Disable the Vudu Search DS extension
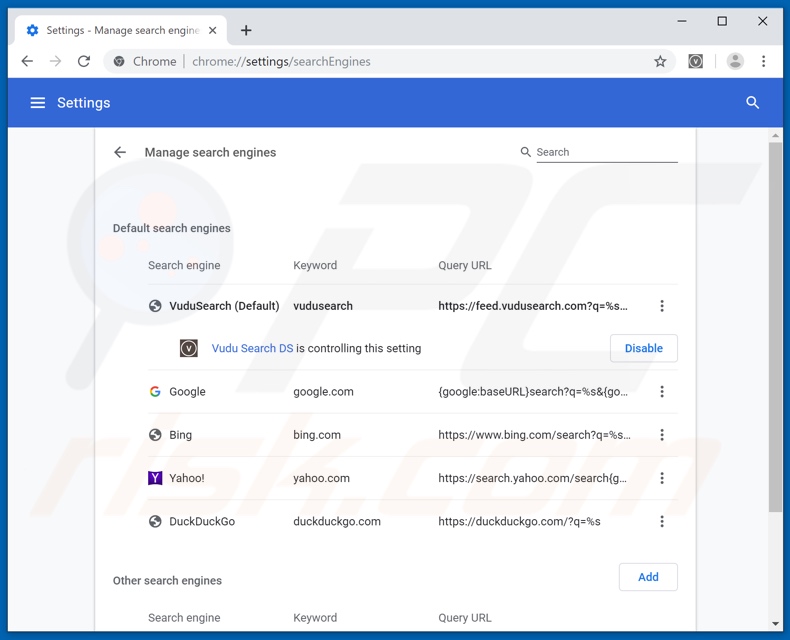 click(643, 348)
